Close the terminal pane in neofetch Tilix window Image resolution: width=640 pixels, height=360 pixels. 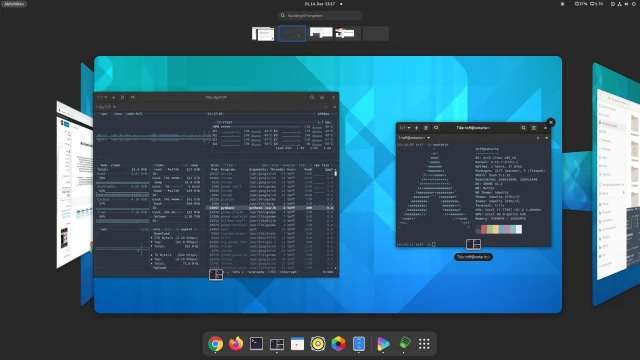pyautogui.click(x=547, y=138)
